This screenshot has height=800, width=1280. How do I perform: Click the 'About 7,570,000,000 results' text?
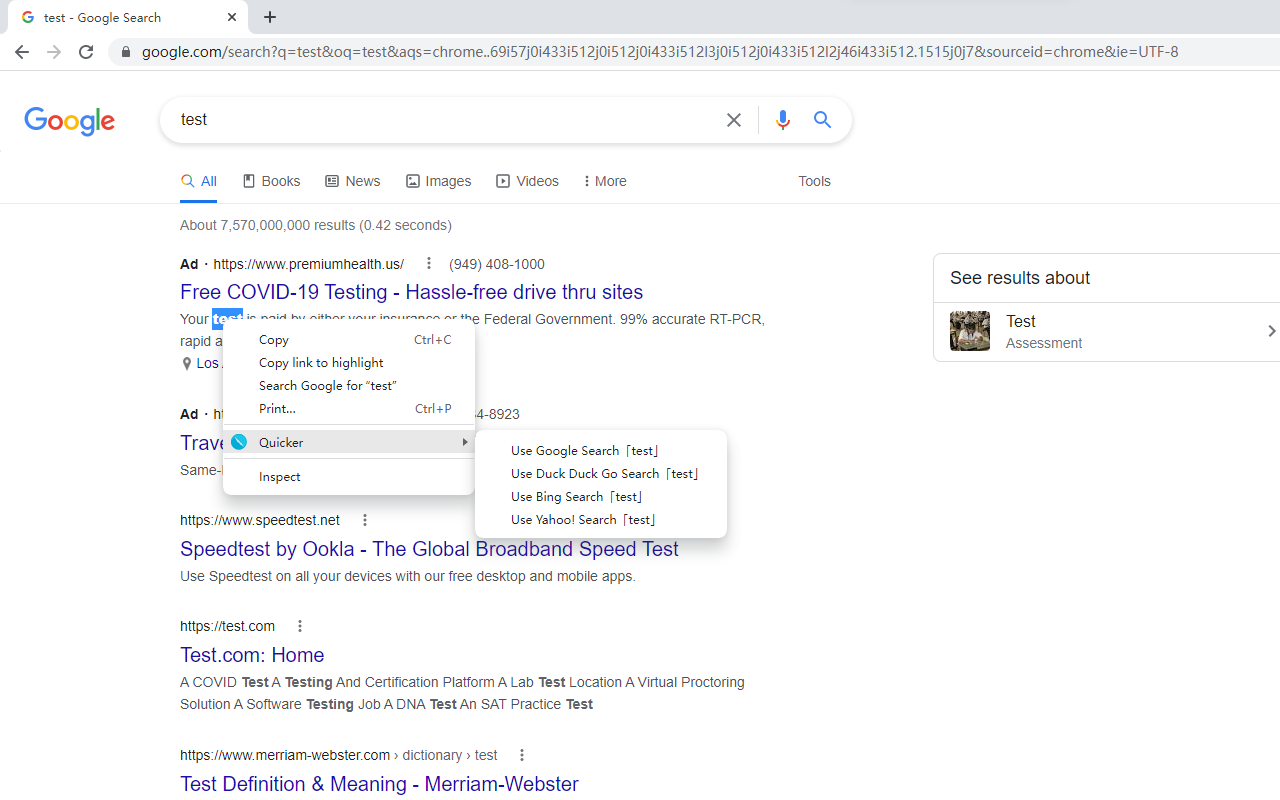pos(316,225)
